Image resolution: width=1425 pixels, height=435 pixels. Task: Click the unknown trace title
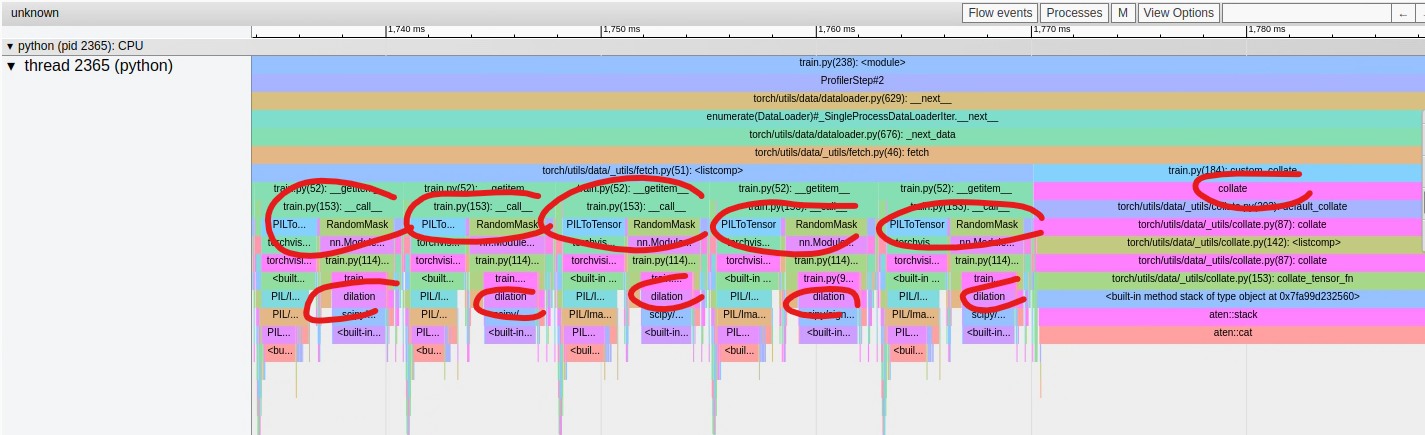click(x=35, y=13)
